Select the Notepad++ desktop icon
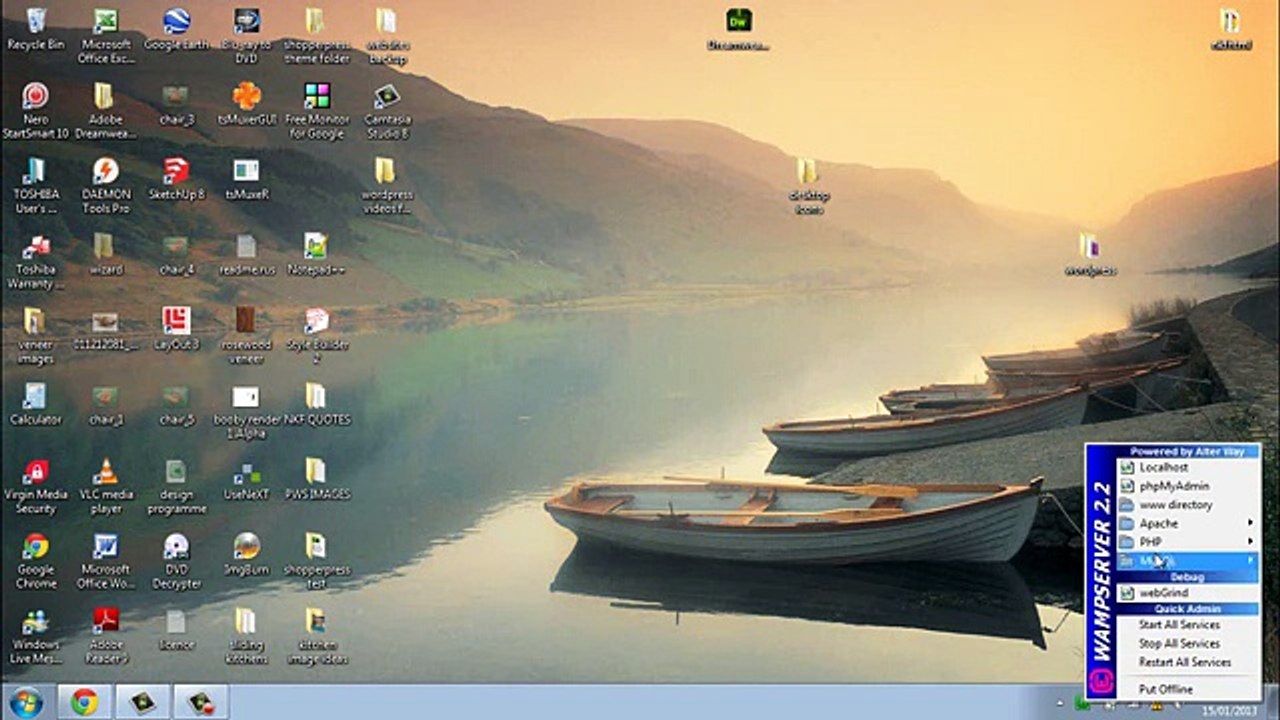The width and height of the screenshot is (1280, 720). [x=316, y=254]
